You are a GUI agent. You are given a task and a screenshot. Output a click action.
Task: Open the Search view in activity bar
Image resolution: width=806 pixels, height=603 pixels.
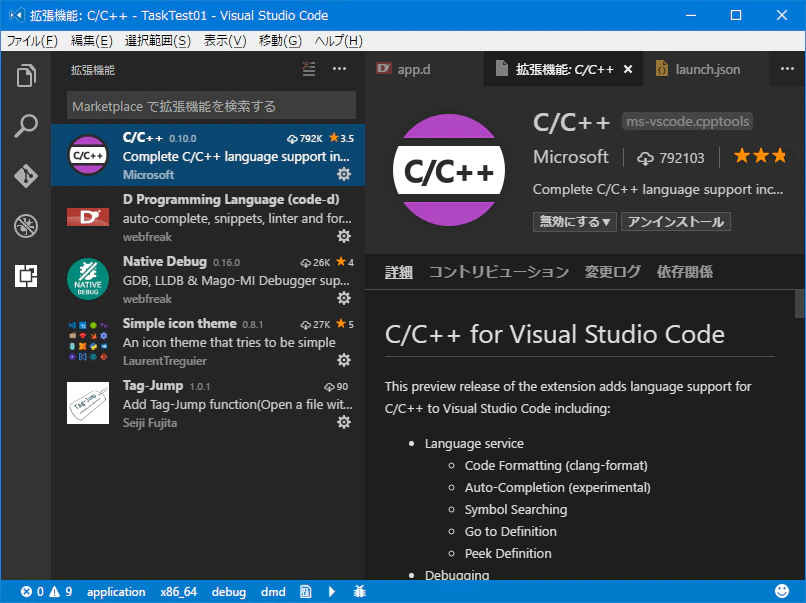click(x=26, y=125)
